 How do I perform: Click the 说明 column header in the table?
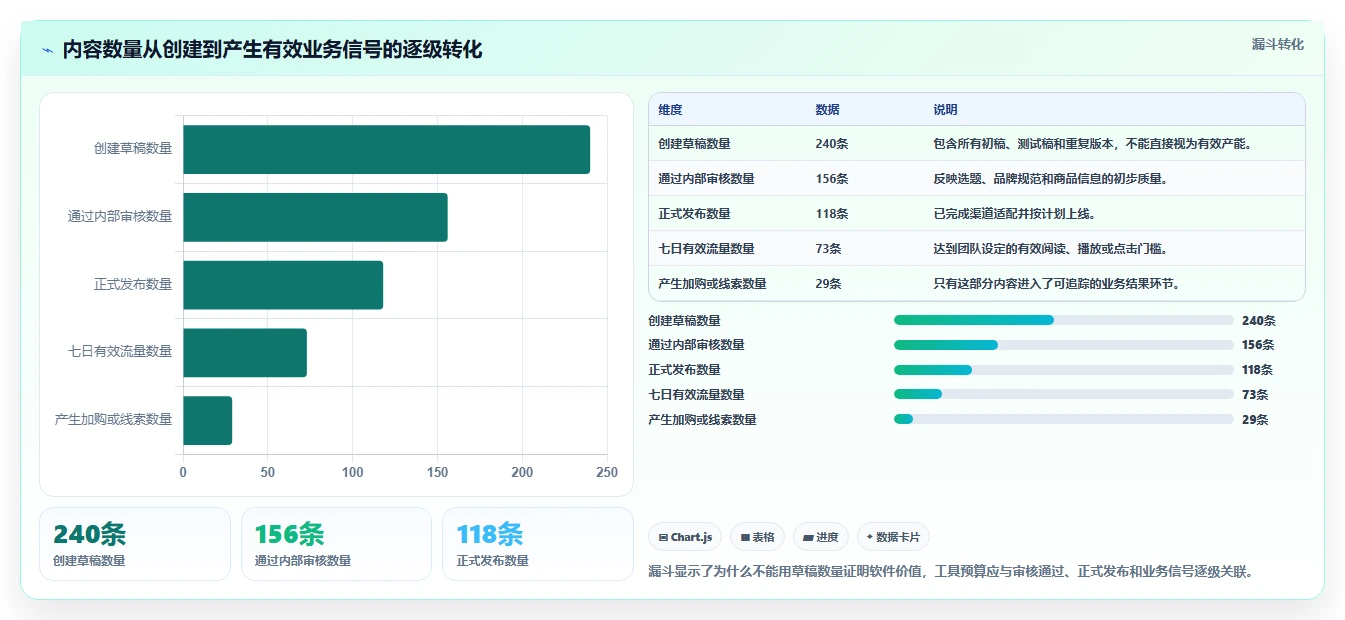[945, 110]
